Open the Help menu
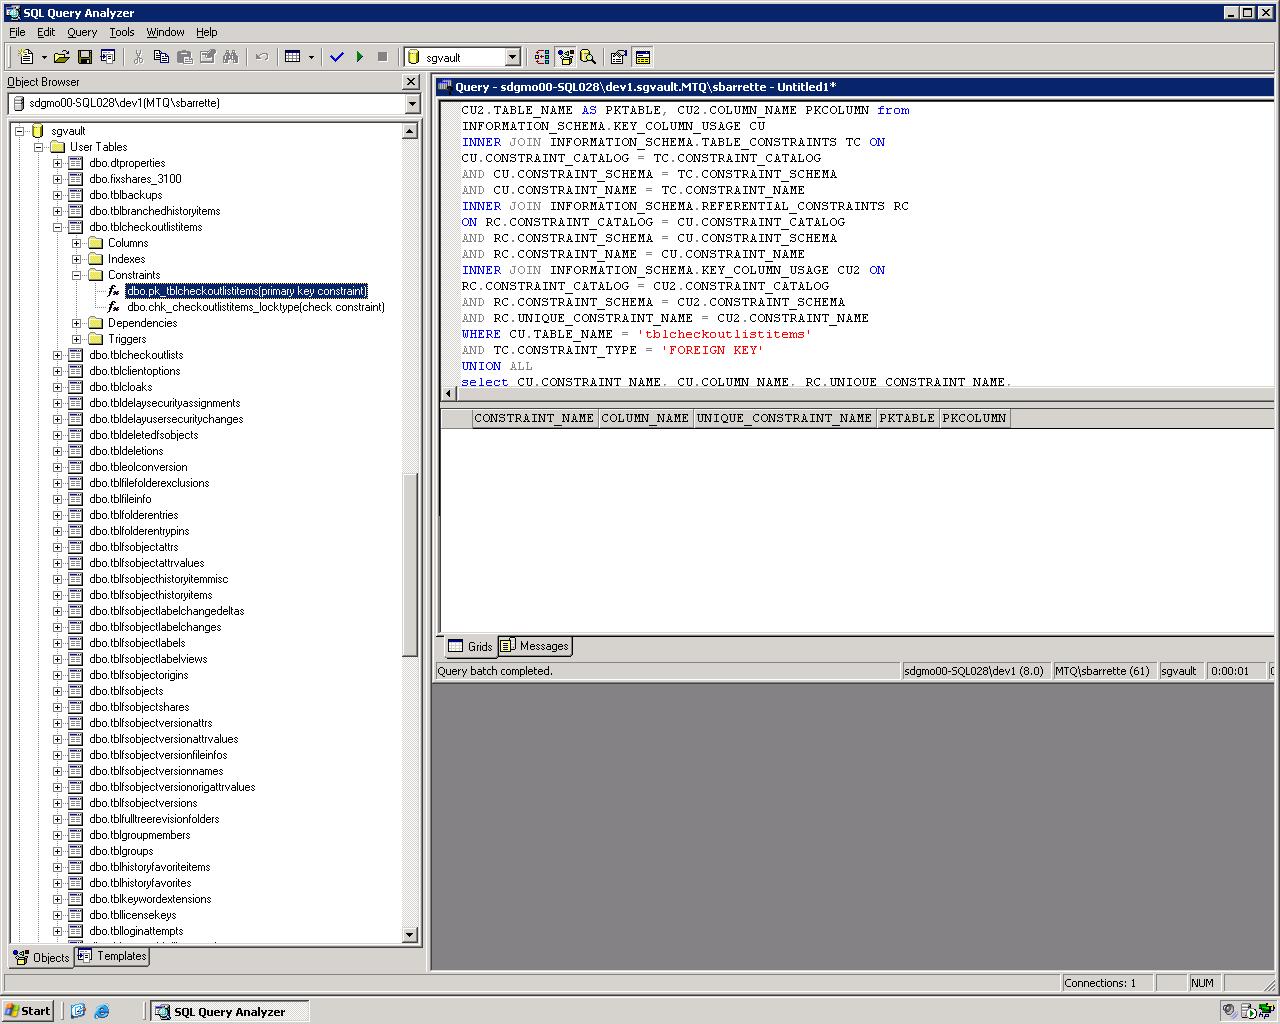The width and height of the screenshot is (1280, 1024). pos(206,32)
